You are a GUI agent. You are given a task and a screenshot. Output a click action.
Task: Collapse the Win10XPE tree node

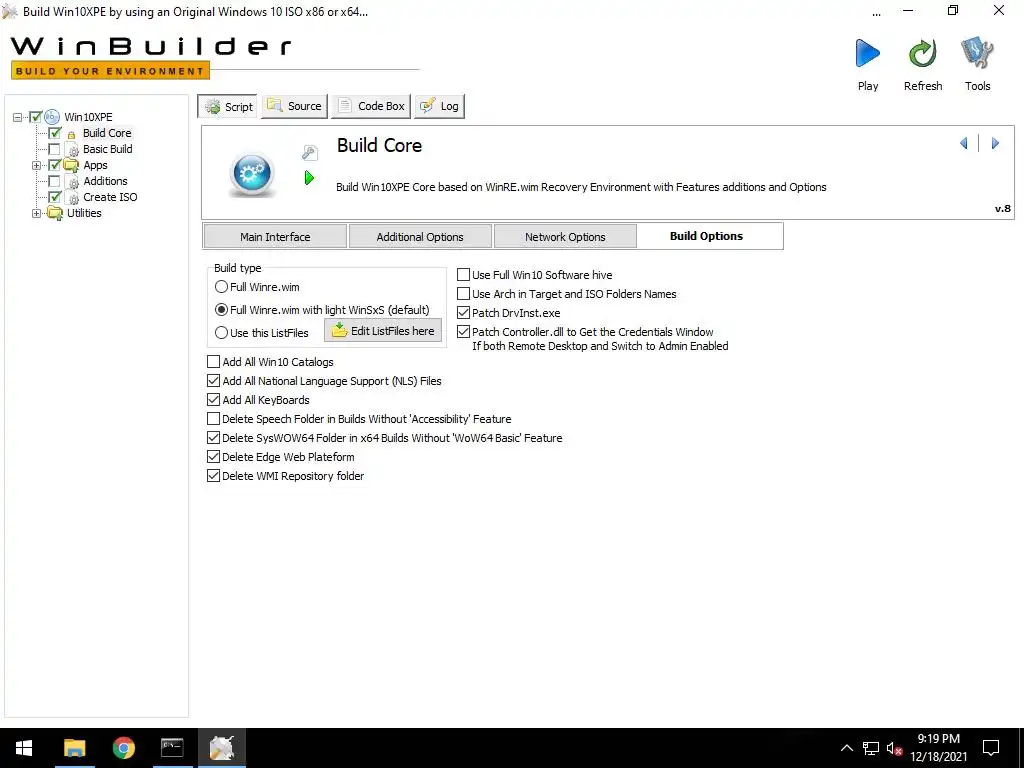pos(18,118)
